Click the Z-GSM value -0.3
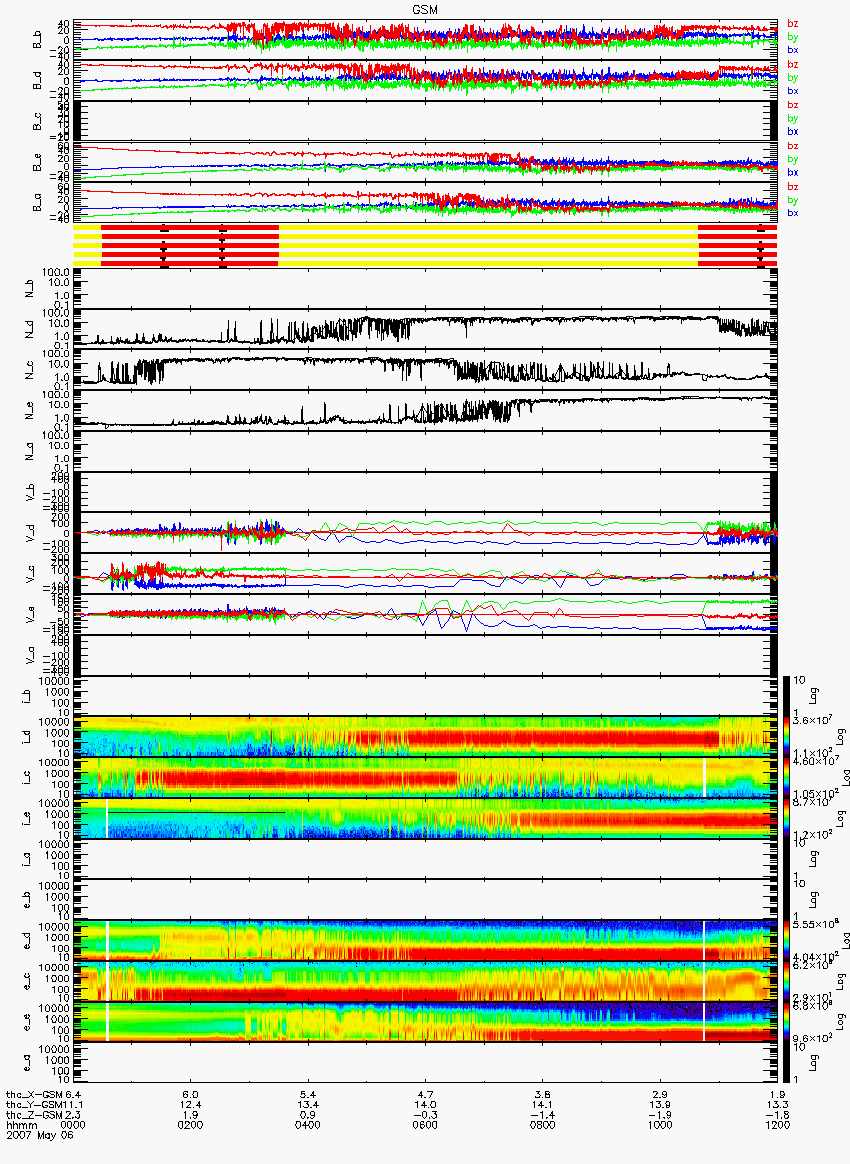This screenshot has width=850, height=1164. coord(425,1115)
